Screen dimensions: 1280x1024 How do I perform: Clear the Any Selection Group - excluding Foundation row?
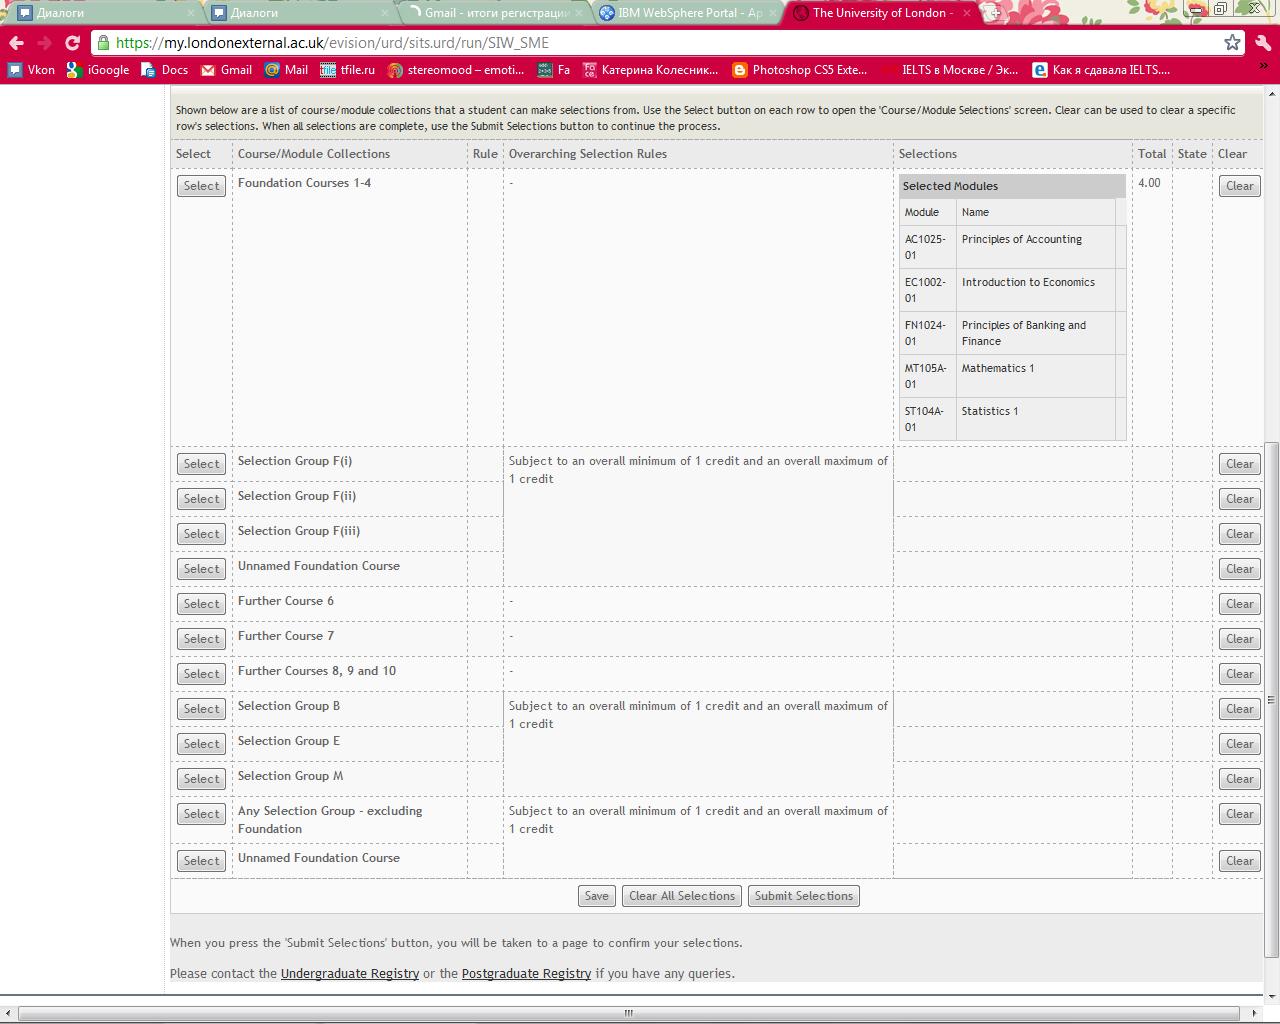click(1240, 814)
